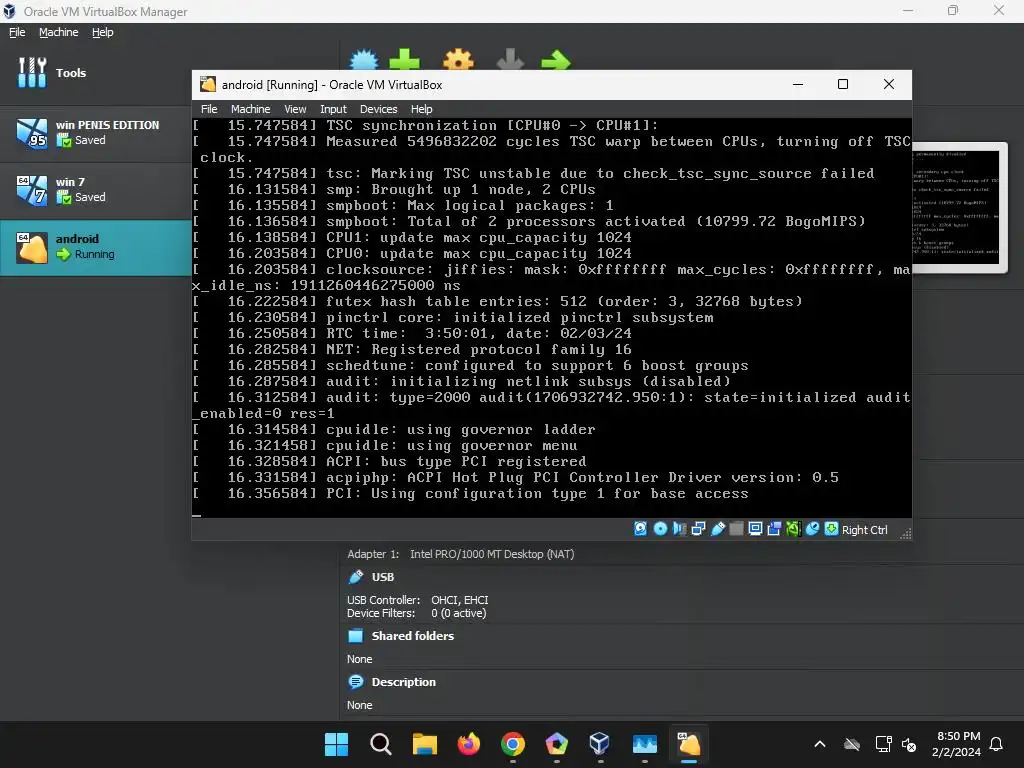This screenshot has width=1024, height=768.
Task: Click the New machine toolbar icon in Manager
Action: click(x=364, y=61)
